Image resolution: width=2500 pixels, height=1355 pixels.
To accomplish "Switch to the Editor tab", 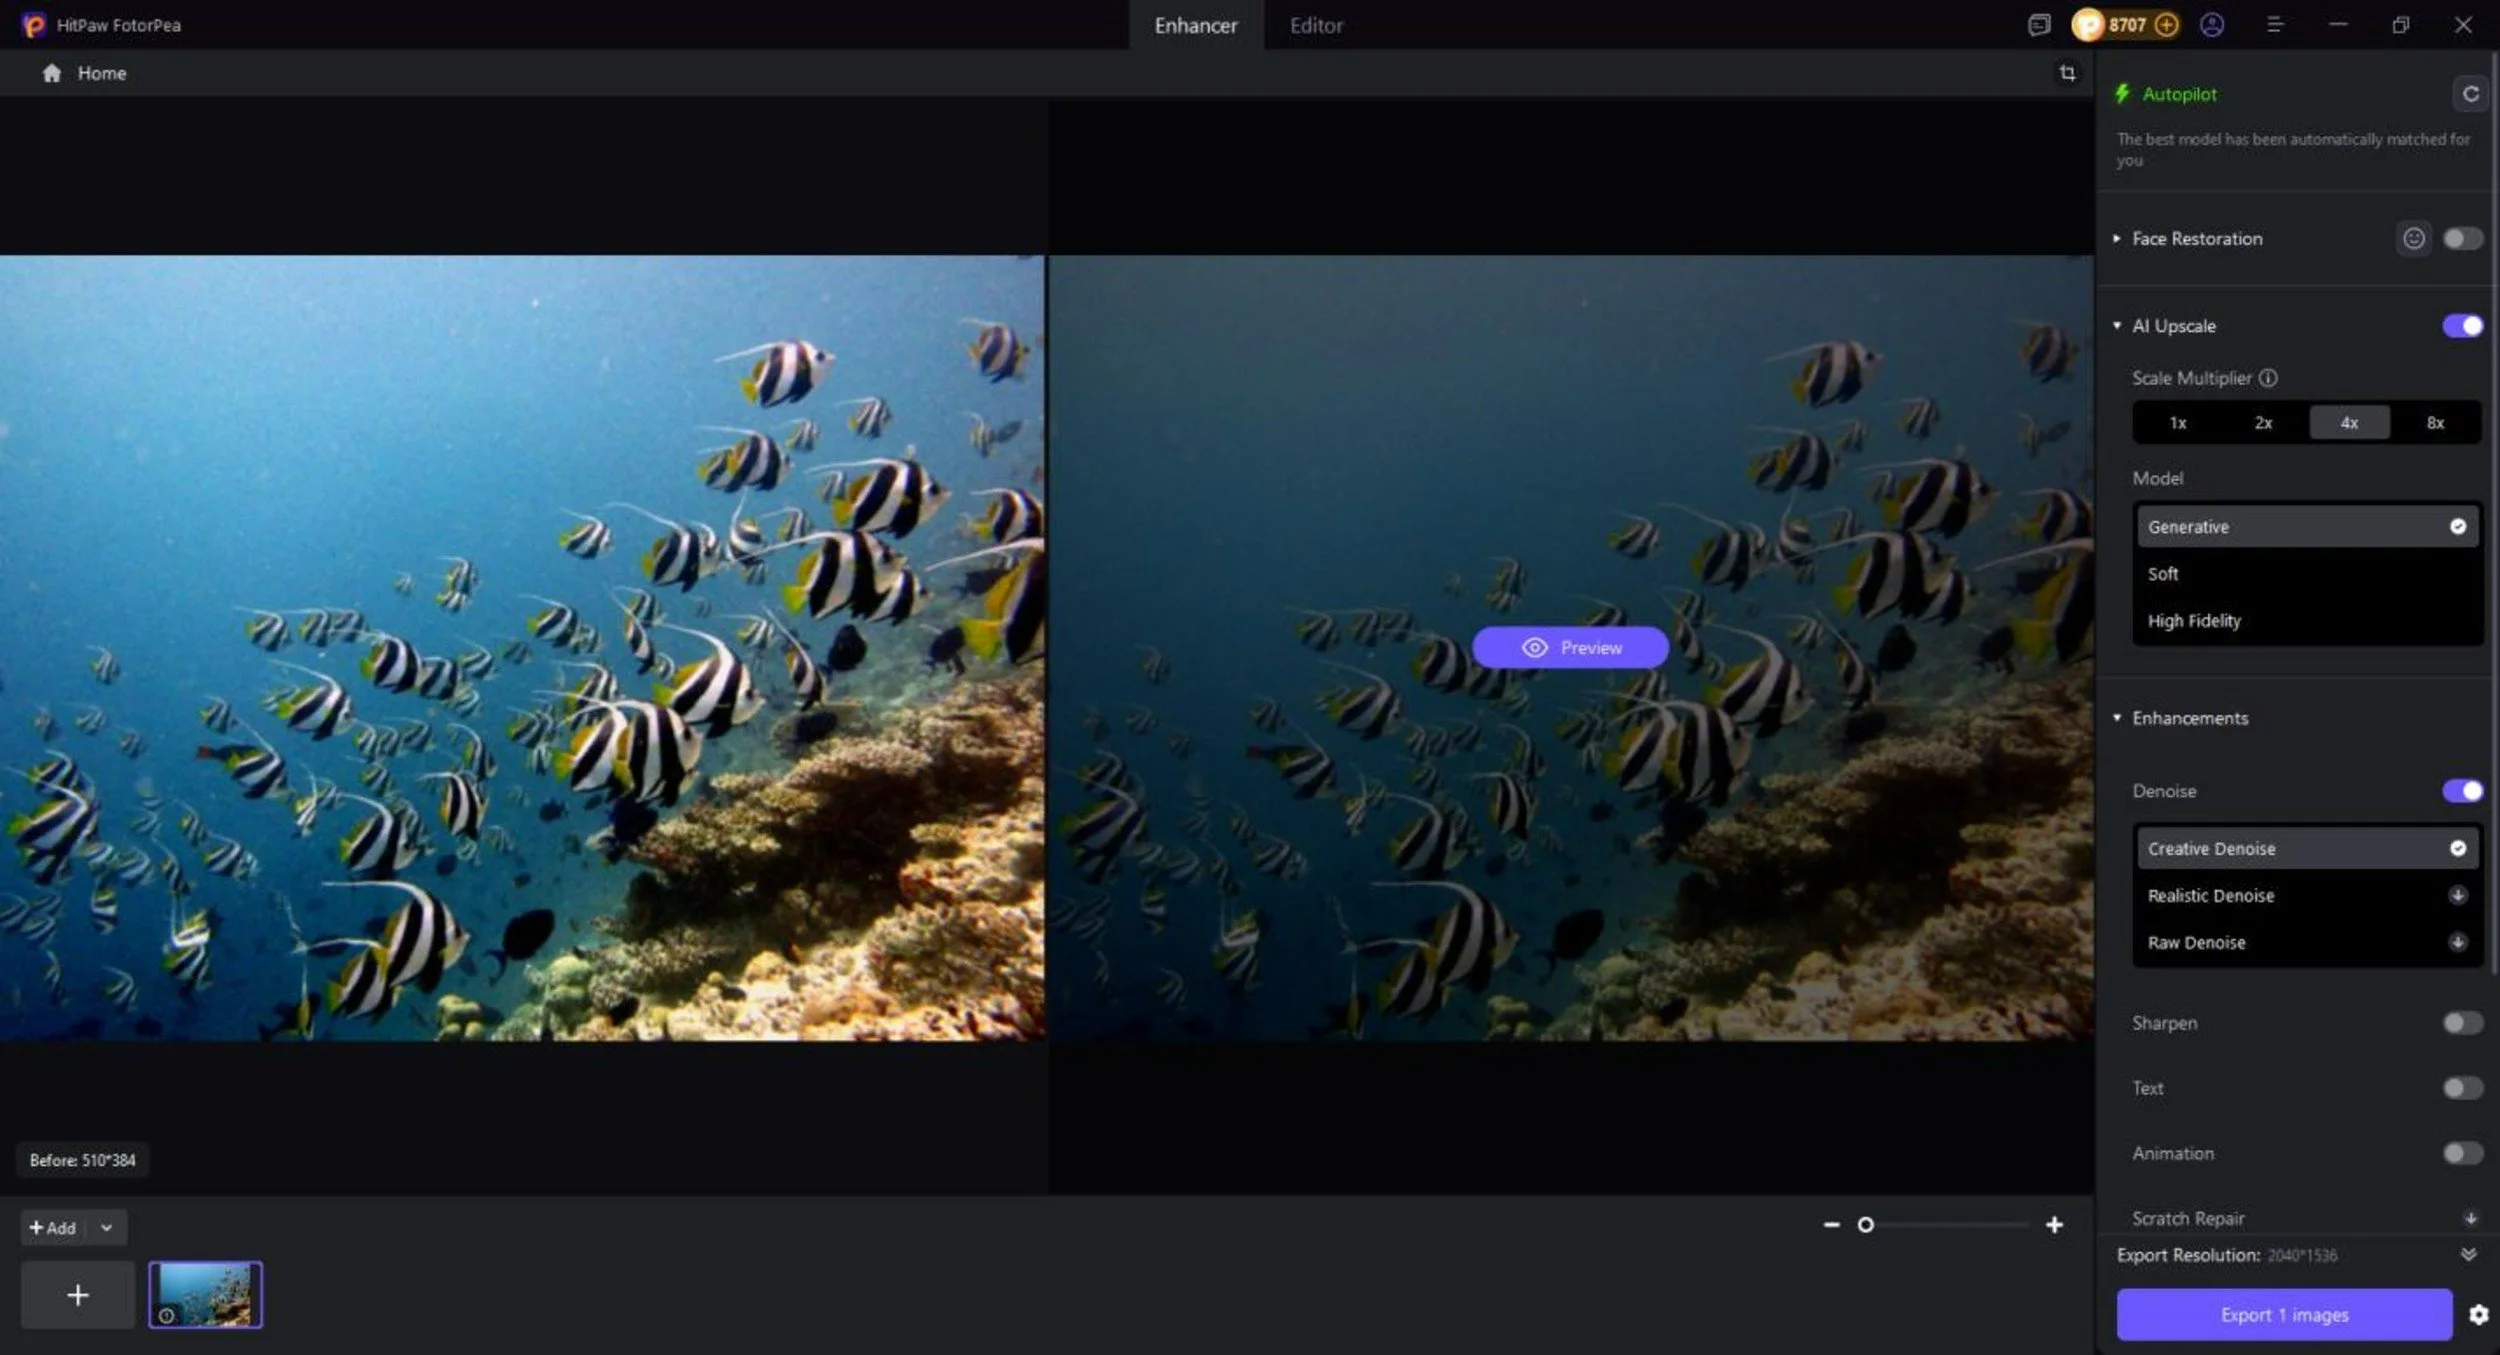I will 1315,26.
